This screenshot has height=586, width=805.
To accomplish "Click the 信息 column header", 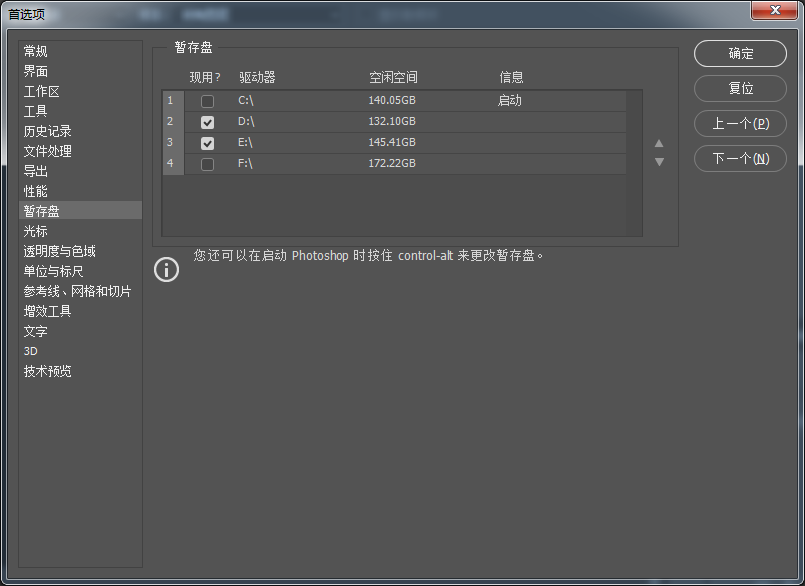I will tap(511, 78).
